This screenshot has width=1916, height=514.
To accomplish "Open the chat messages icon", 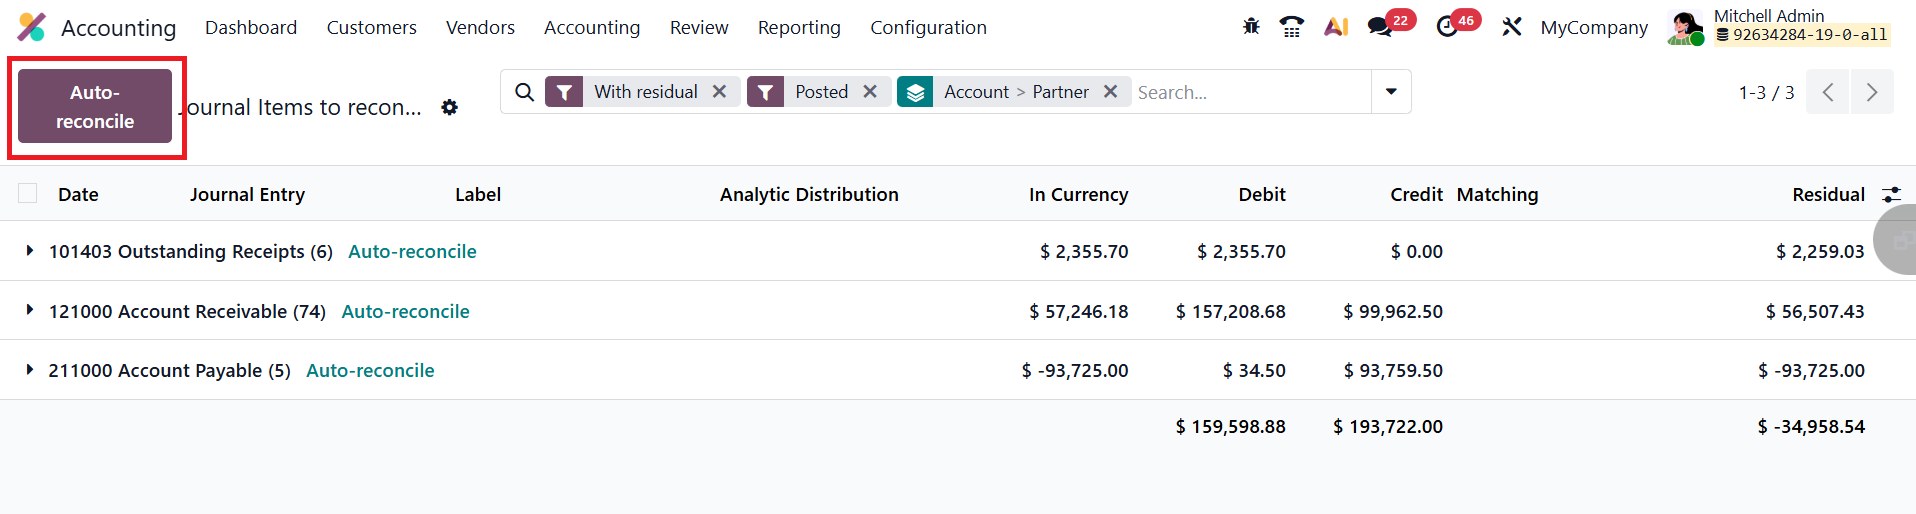I will point(1381,27).
